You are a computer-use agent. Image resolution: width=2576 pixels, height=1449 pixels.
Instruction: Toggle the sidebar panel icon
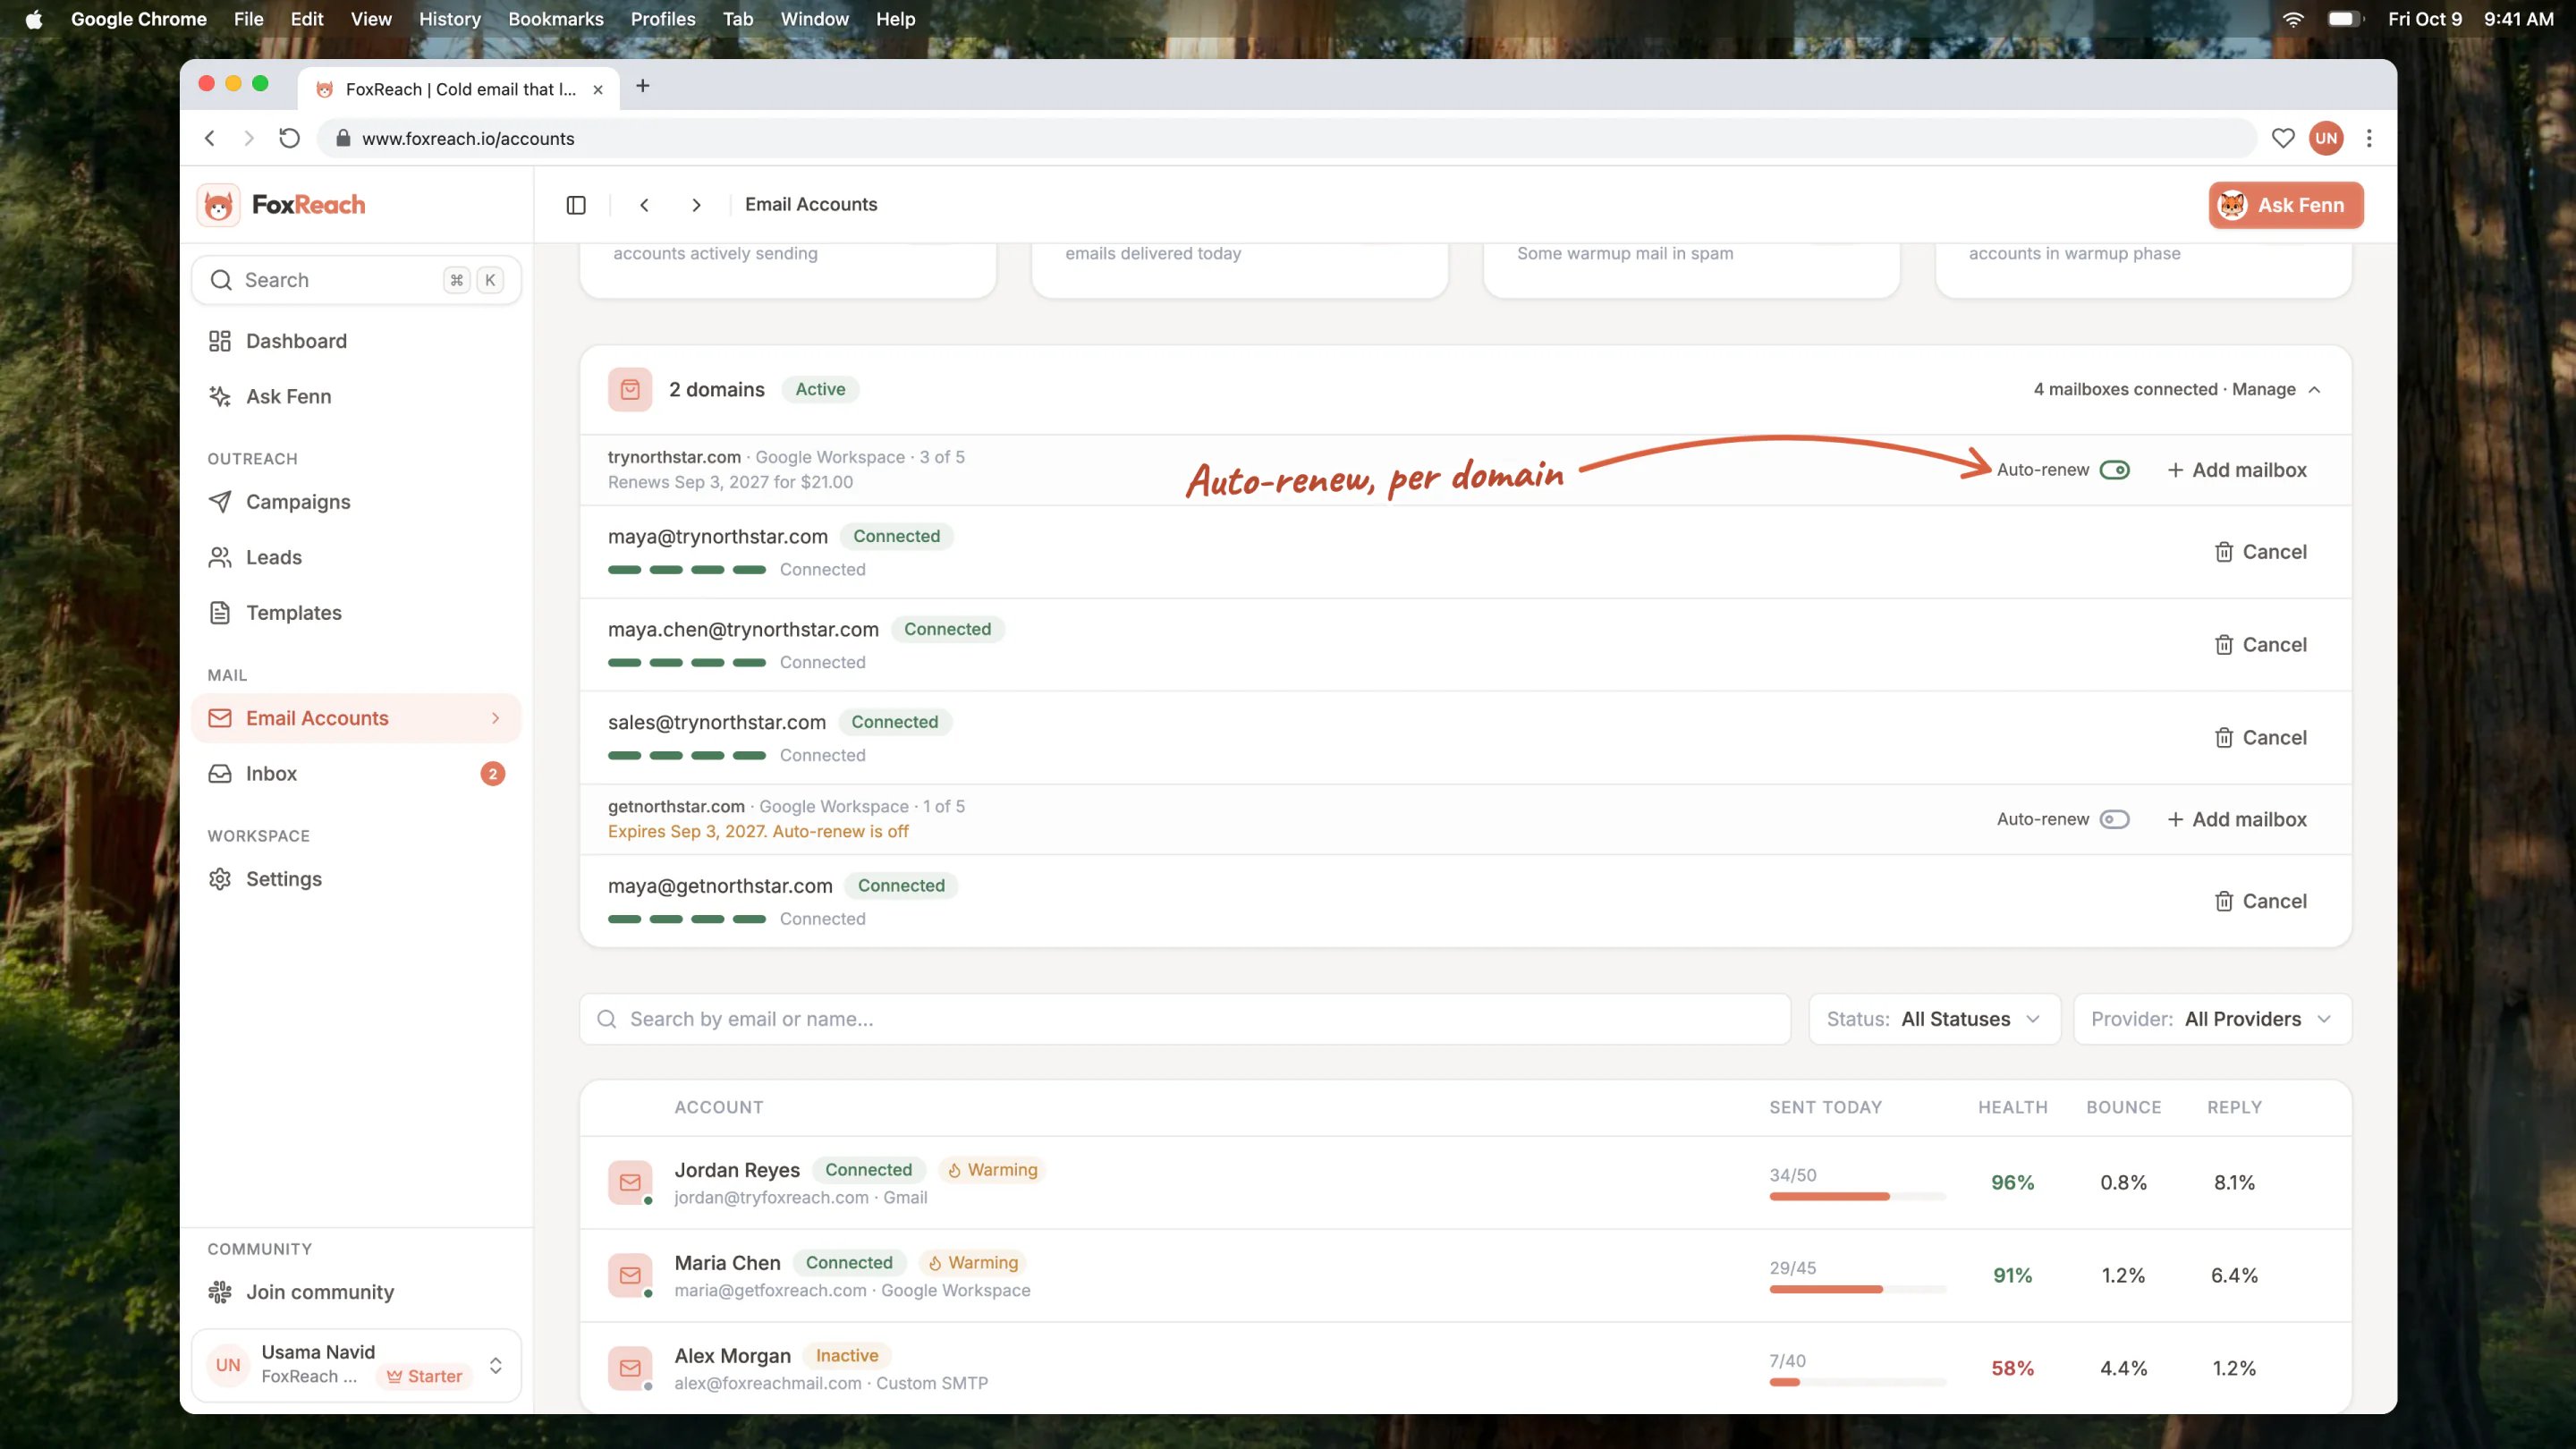(576, 205)
